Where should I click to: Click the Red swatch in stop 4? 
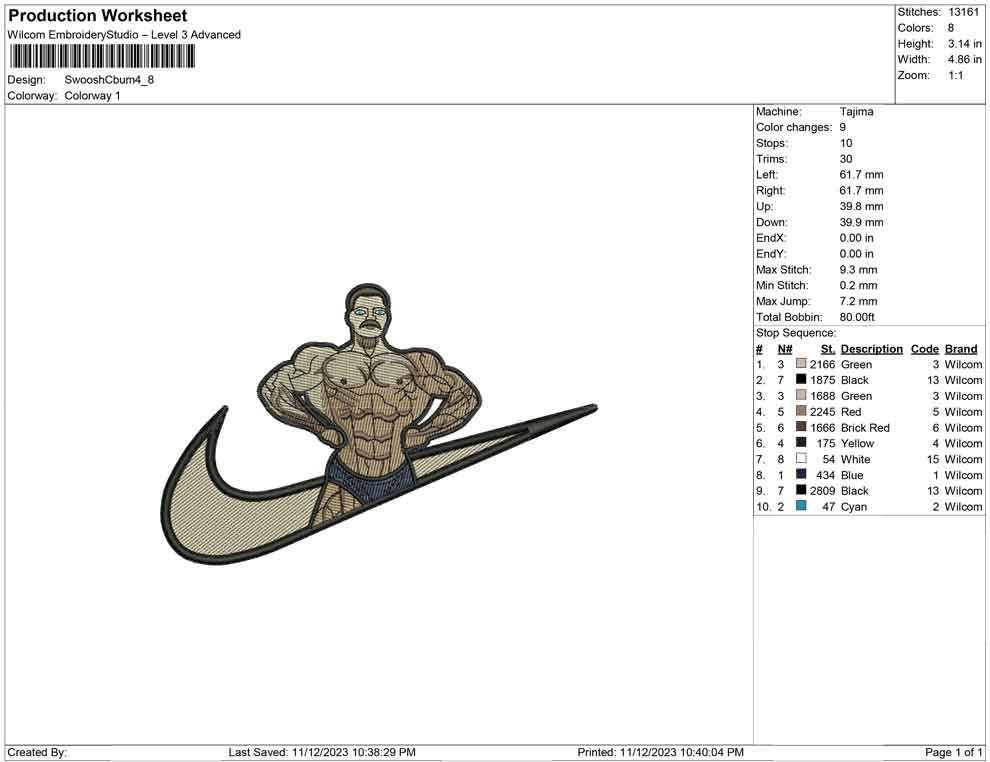coord(801,411)
